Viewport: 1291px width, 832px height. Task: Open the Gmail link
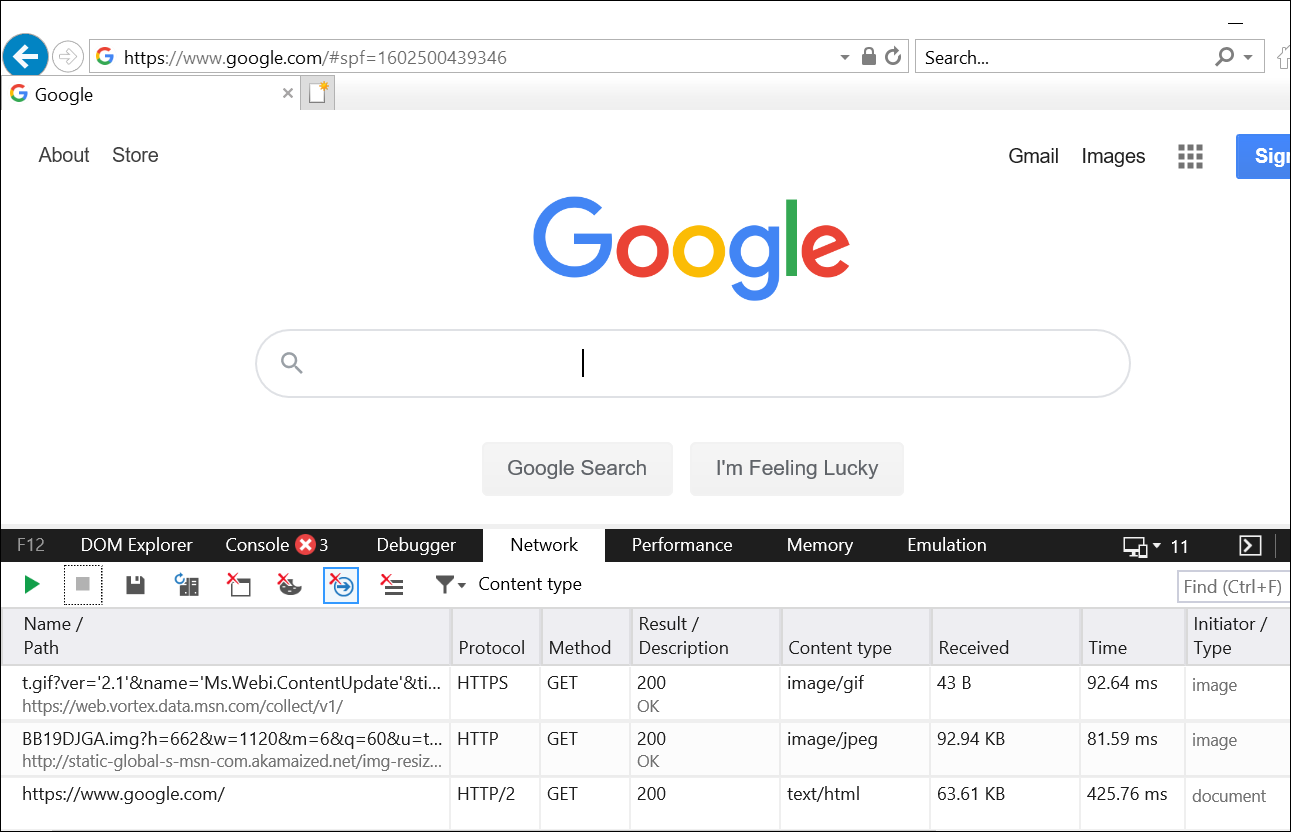[1033, 156]
